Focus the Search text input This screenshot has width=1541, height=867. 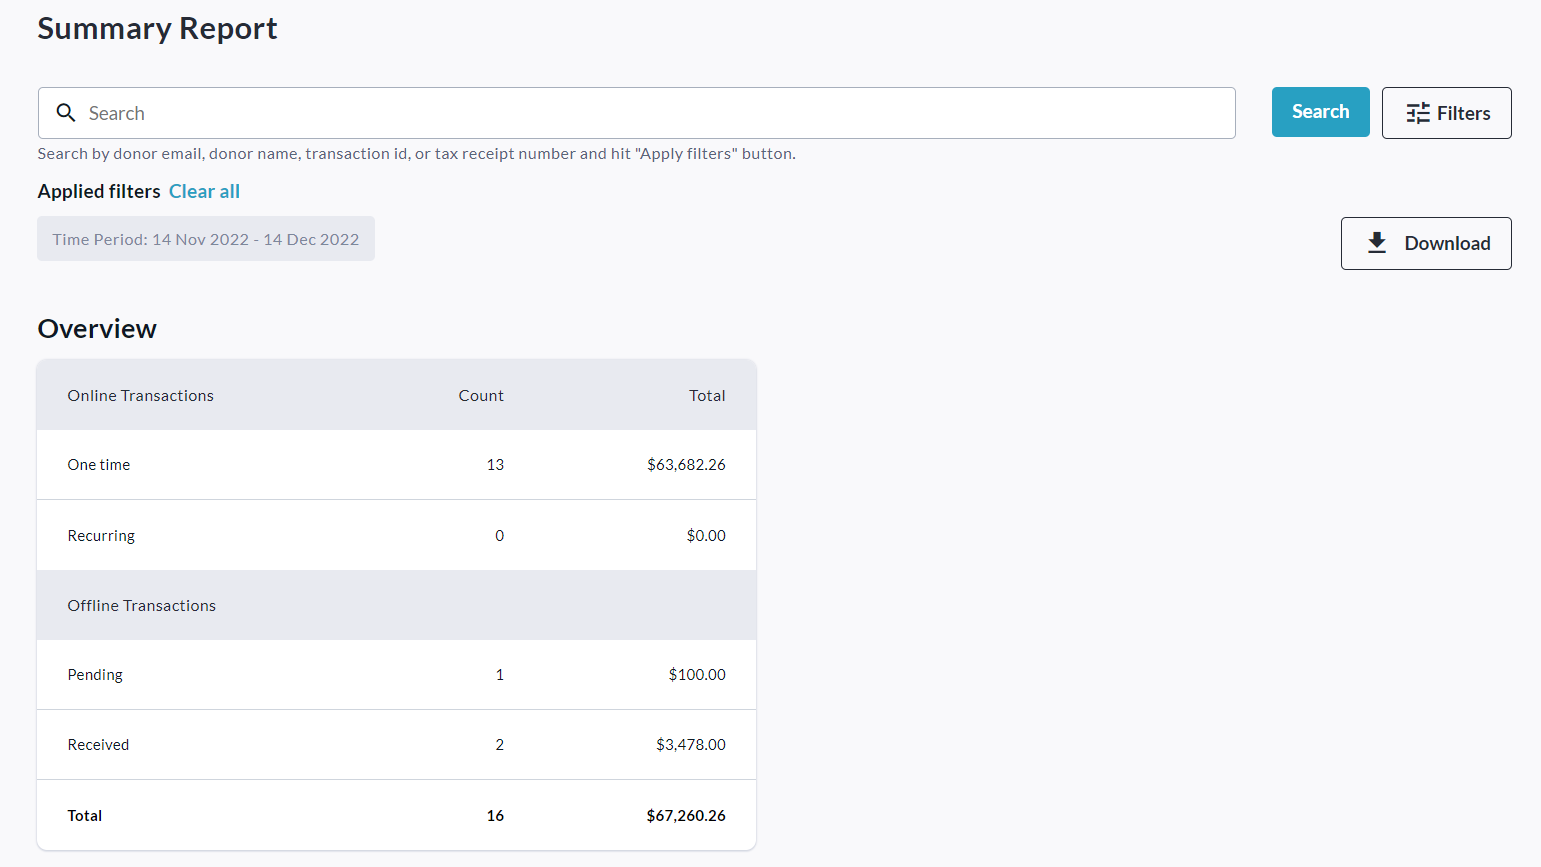coord(650,113)
